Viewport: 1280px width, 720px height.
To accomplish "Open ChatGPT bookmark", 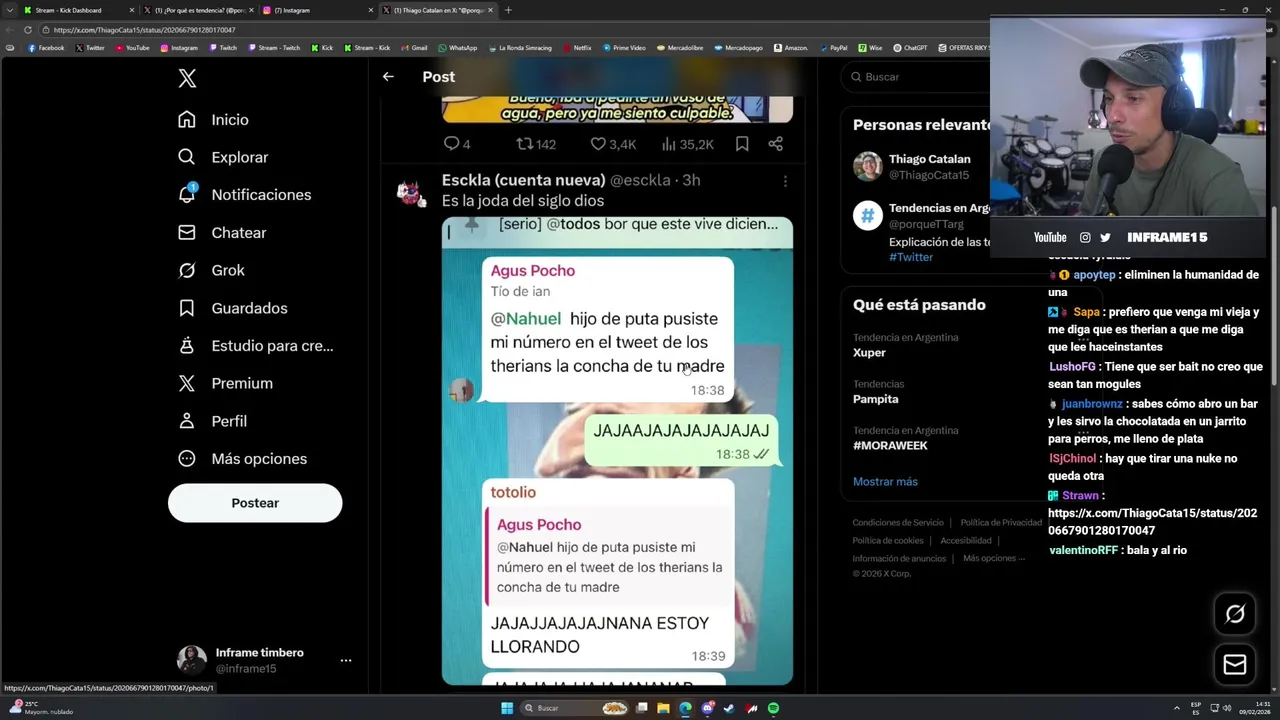I will click(910, 48).
